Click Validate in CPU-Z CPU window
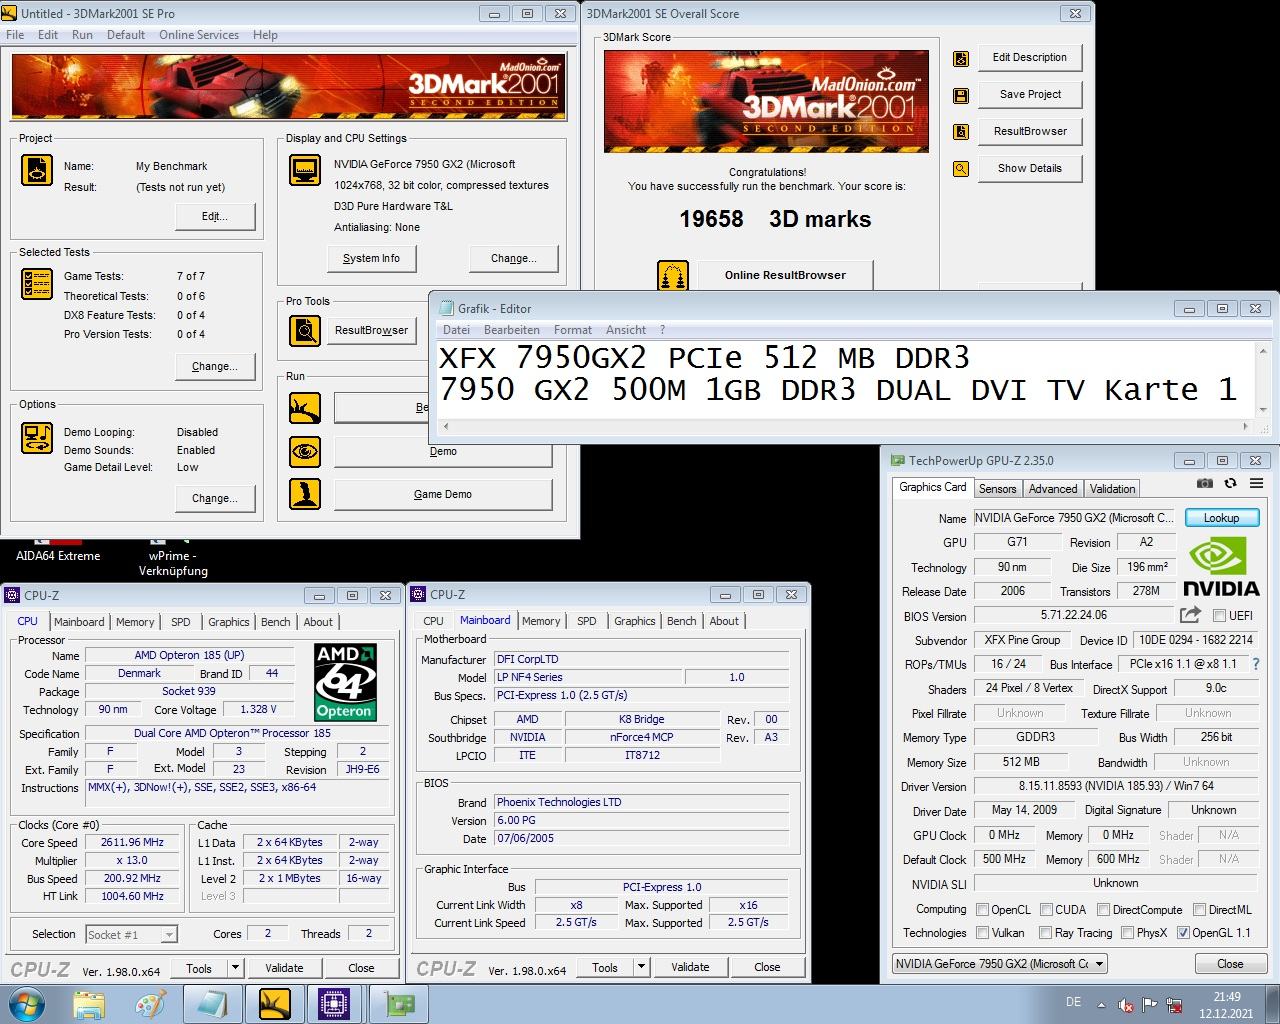Viewport: 1280px width, 1024px height. [x=284, y=968]
